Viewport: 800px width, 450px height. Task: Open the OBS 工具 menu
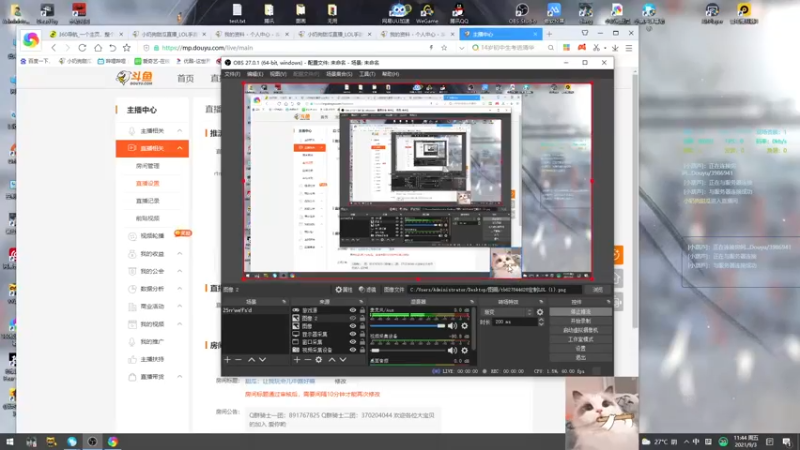coord(367,74)
